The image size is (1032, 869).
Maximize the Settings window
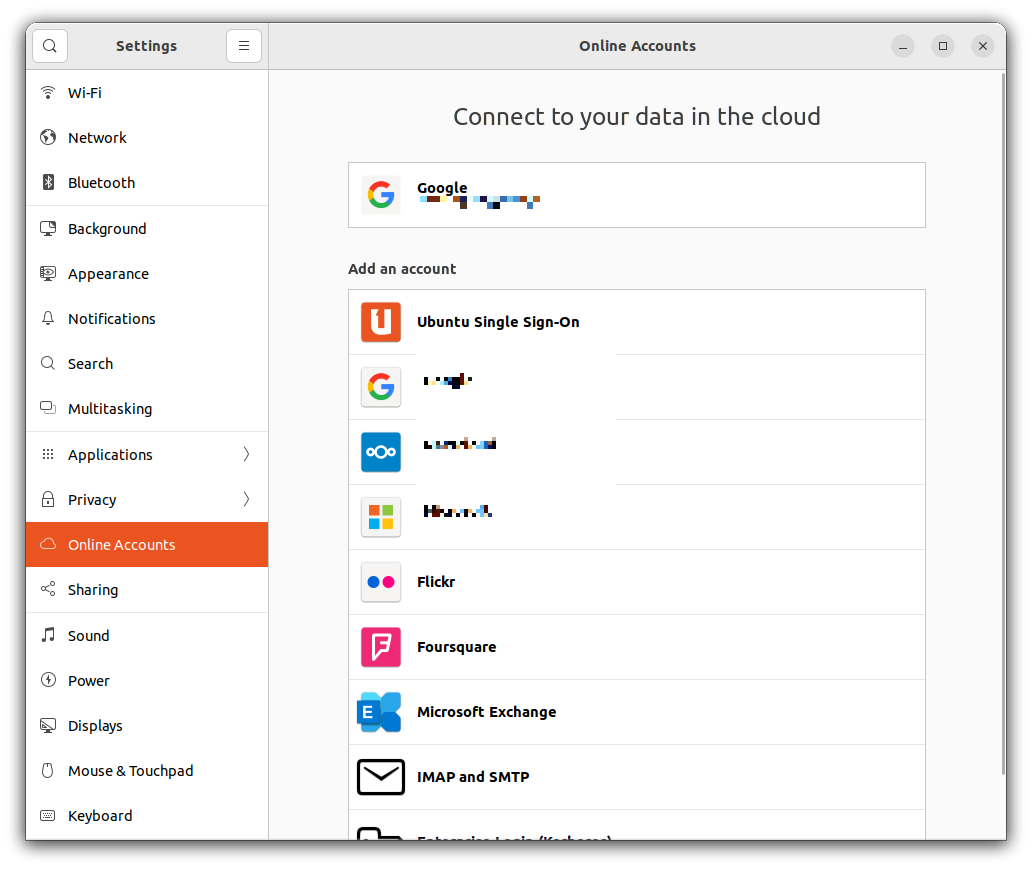pos(942,46)
